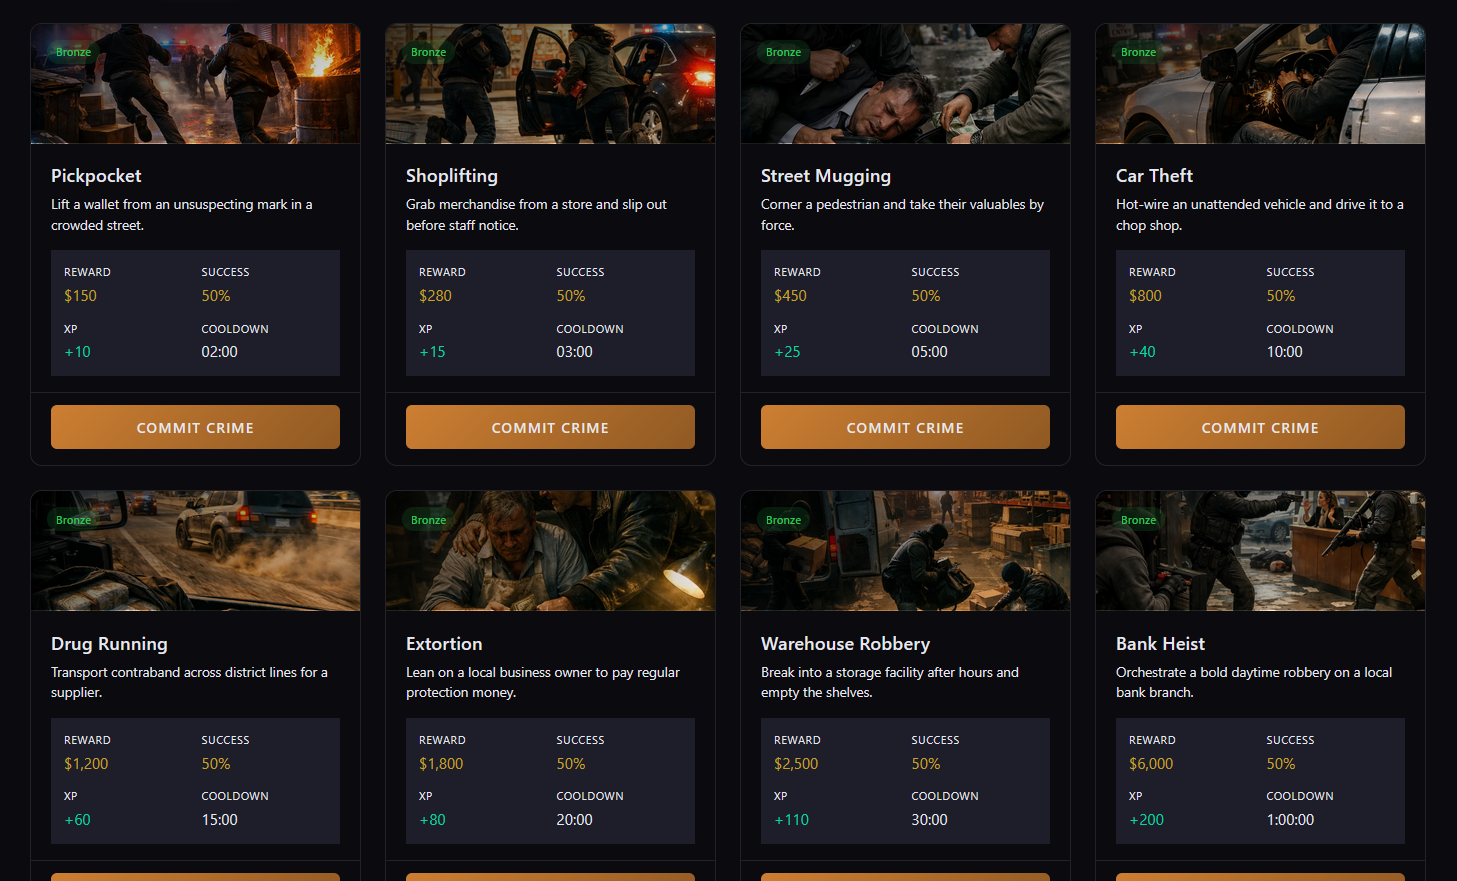The image size is (1457, 881).
Task: Click COMMIT CRIME under Car Theft
Action: (1260, 427)
